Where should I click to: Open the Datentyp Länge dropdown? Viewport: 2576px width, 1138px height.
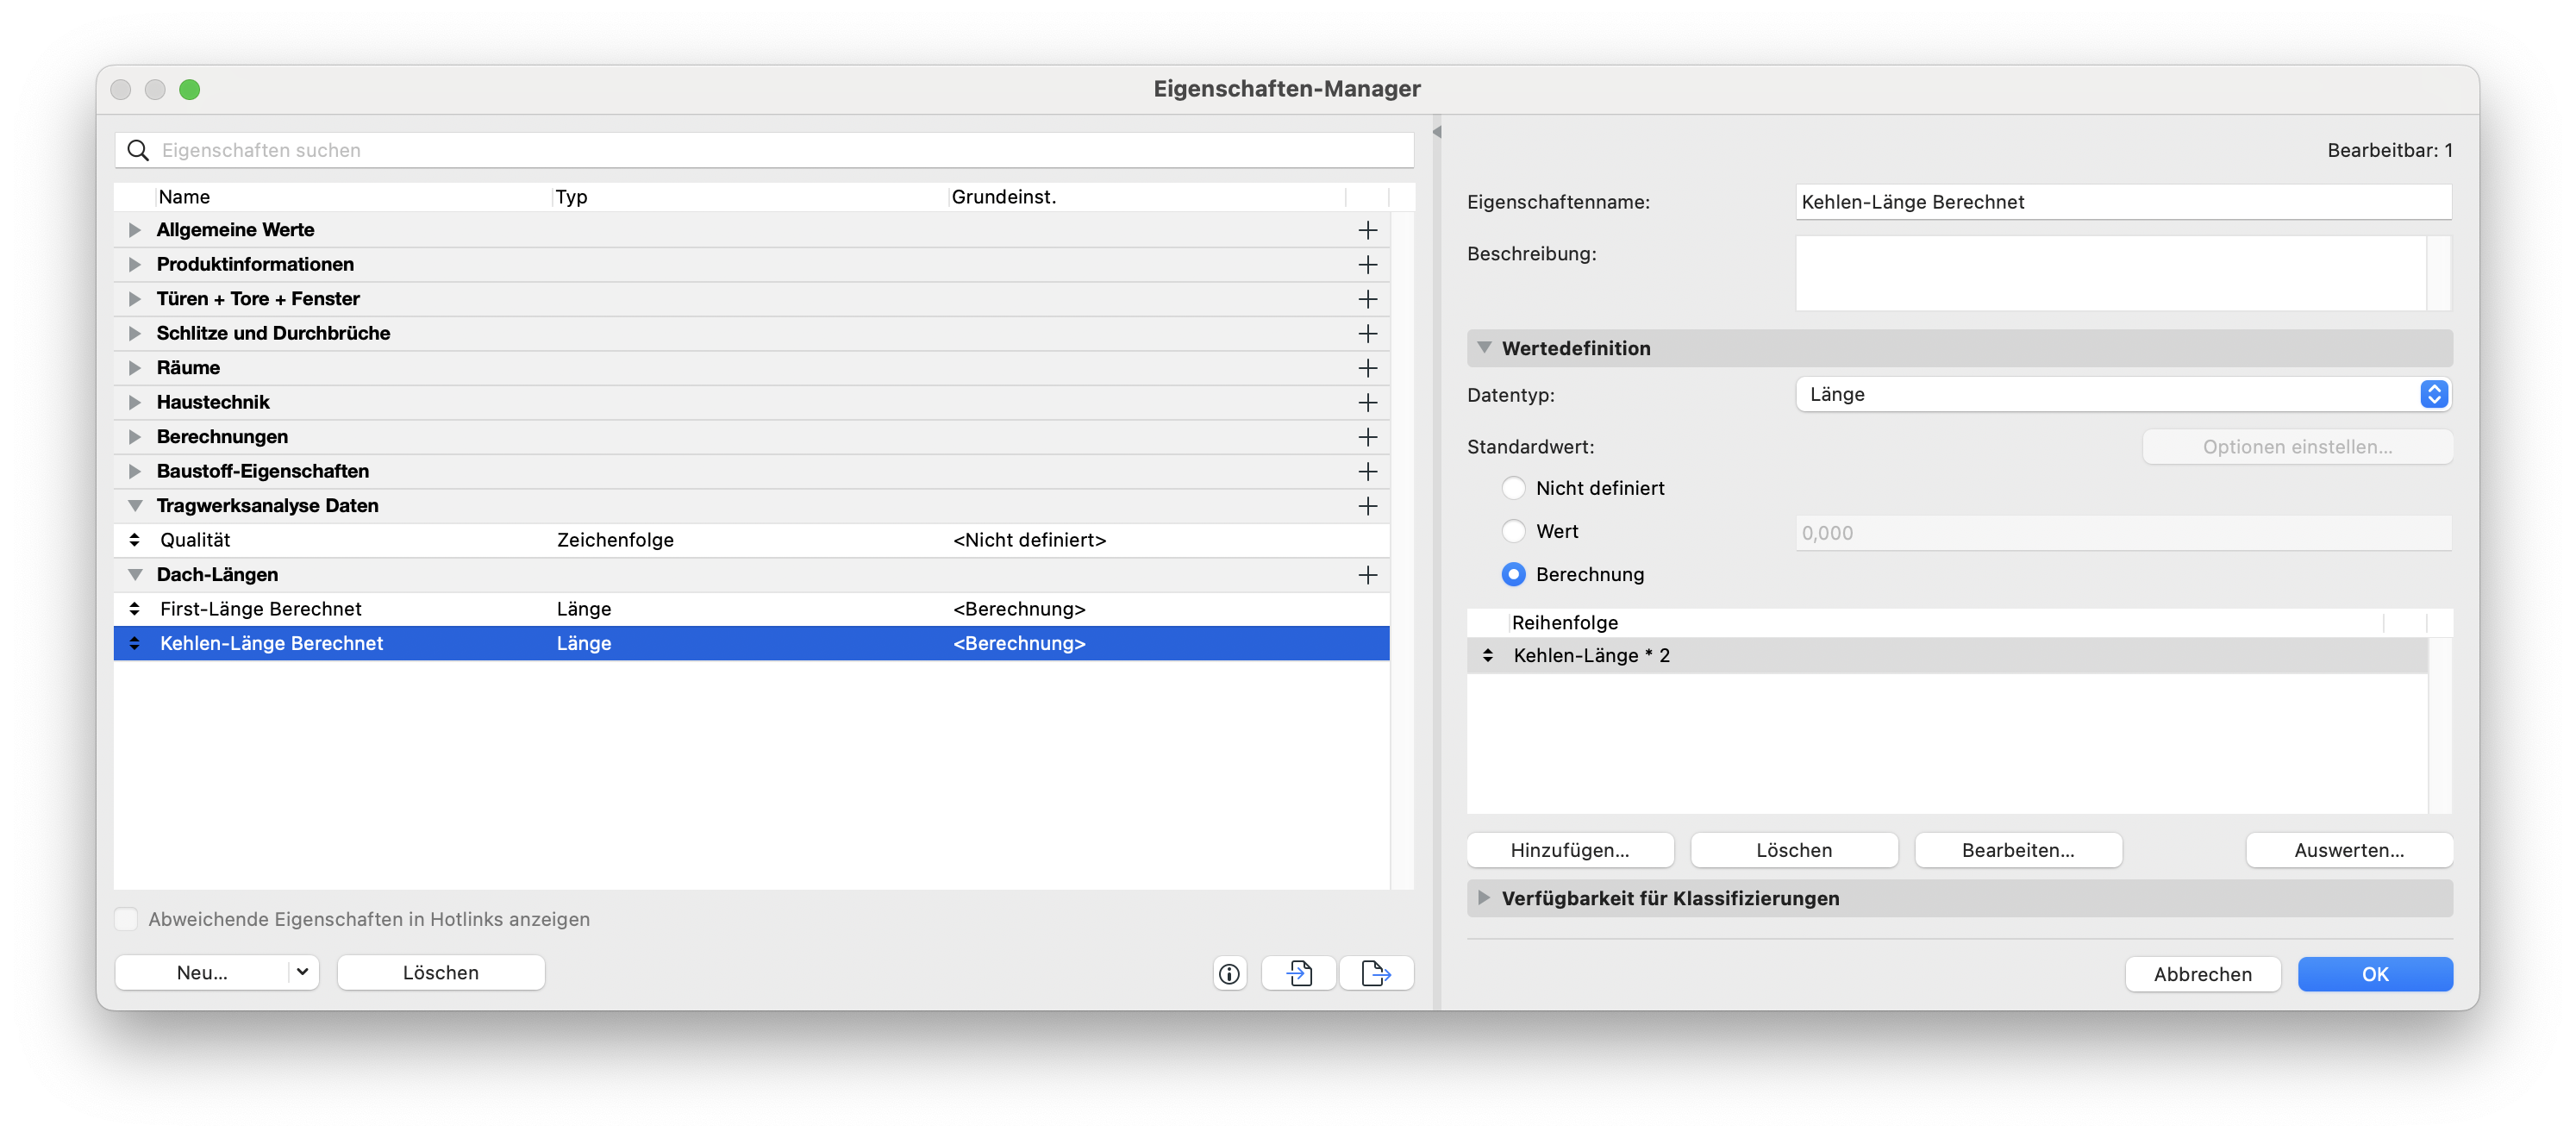2123,394
